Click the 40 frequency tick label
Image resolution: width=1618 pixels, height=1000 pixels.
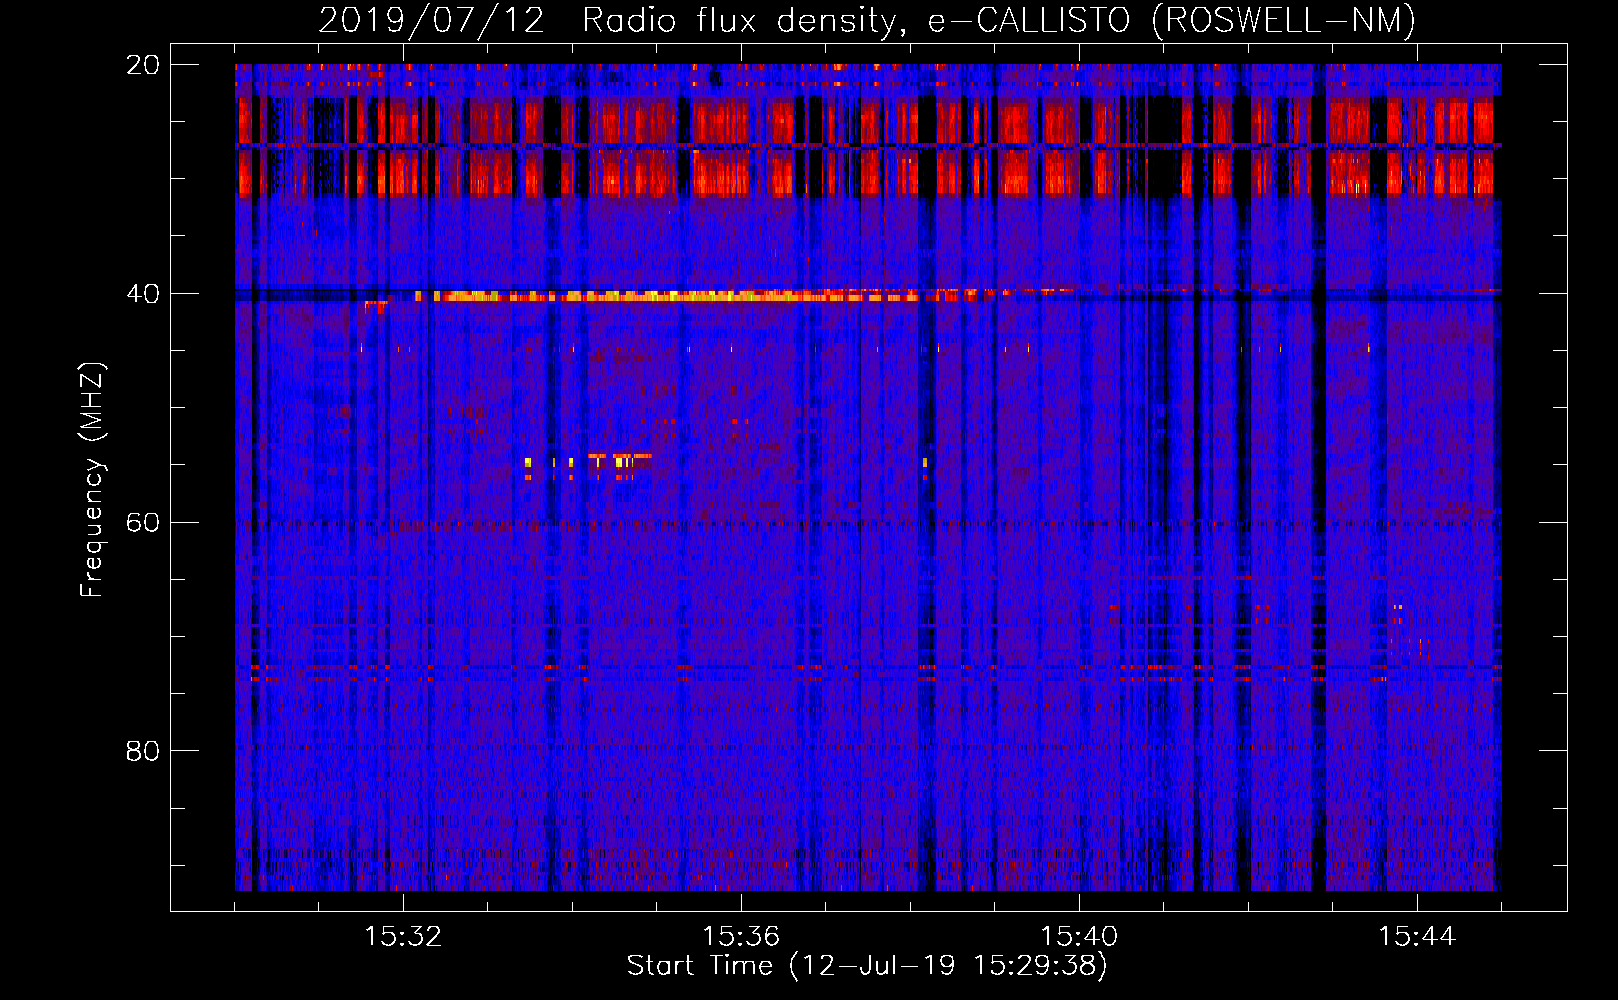tap(142, 294)
